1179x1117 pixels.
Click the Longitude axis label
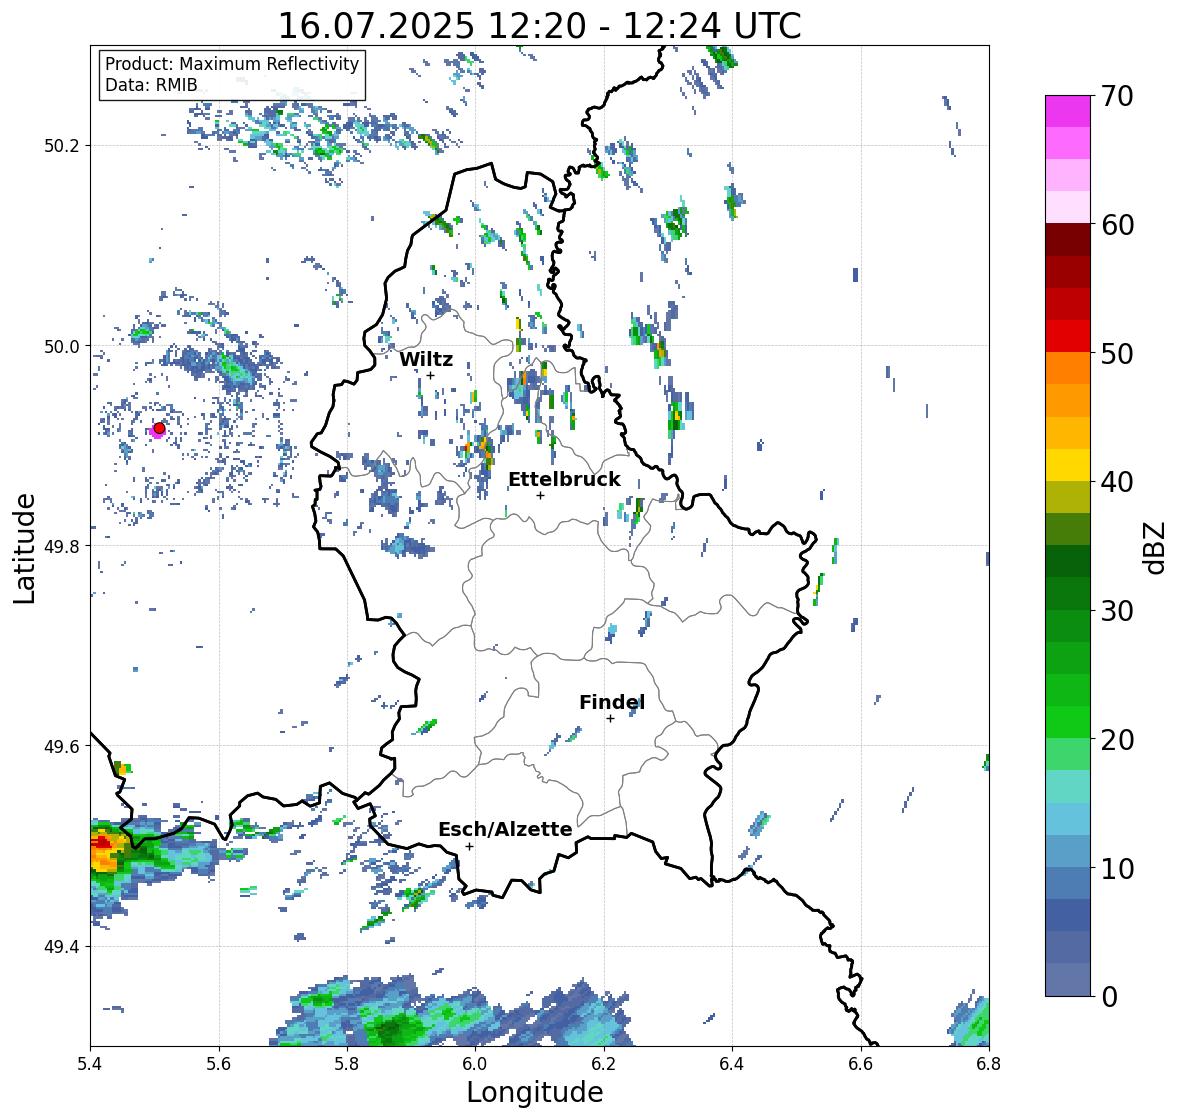pyautogui.click(x=535, y=1092)
